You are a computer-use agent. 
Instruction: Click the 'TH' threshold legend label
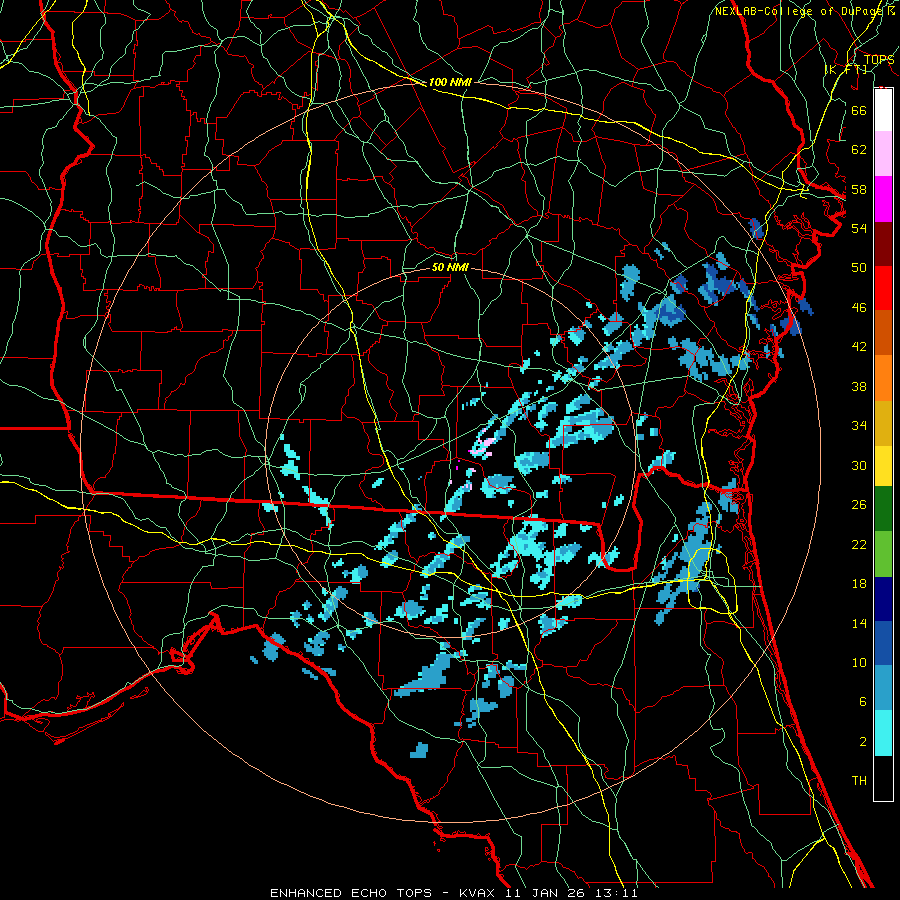(859, 781)
